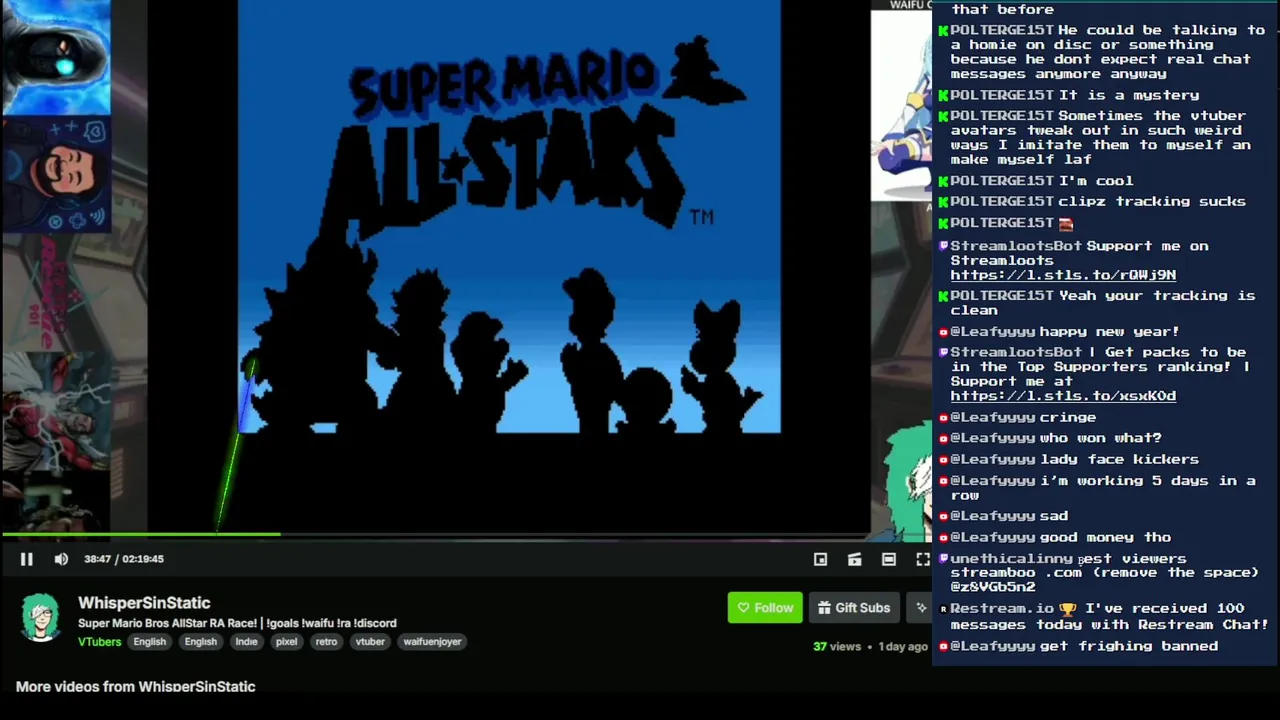Click chat message 'who won what?'

[1101, 438]
